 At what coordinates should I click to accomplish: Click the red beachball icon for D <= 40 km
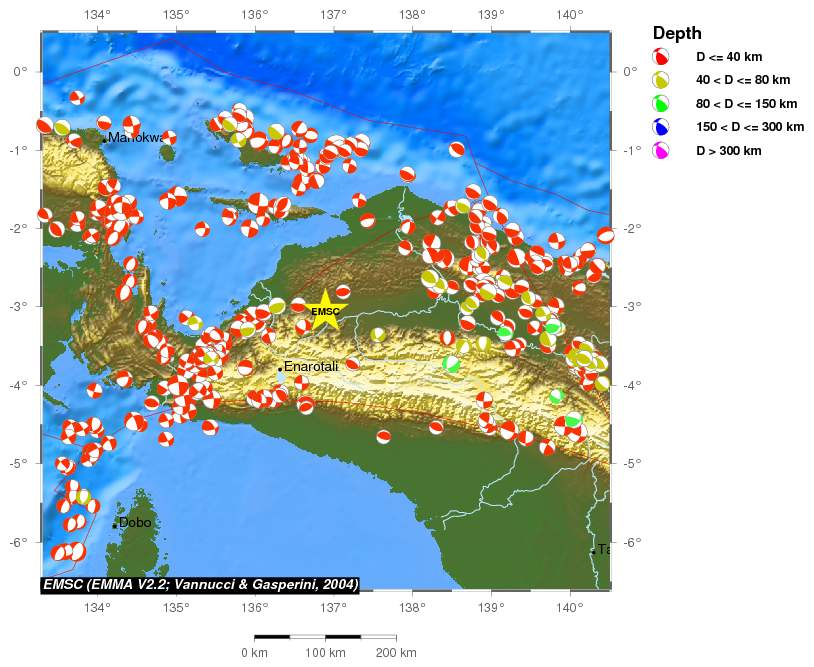(x=661, y=57)
